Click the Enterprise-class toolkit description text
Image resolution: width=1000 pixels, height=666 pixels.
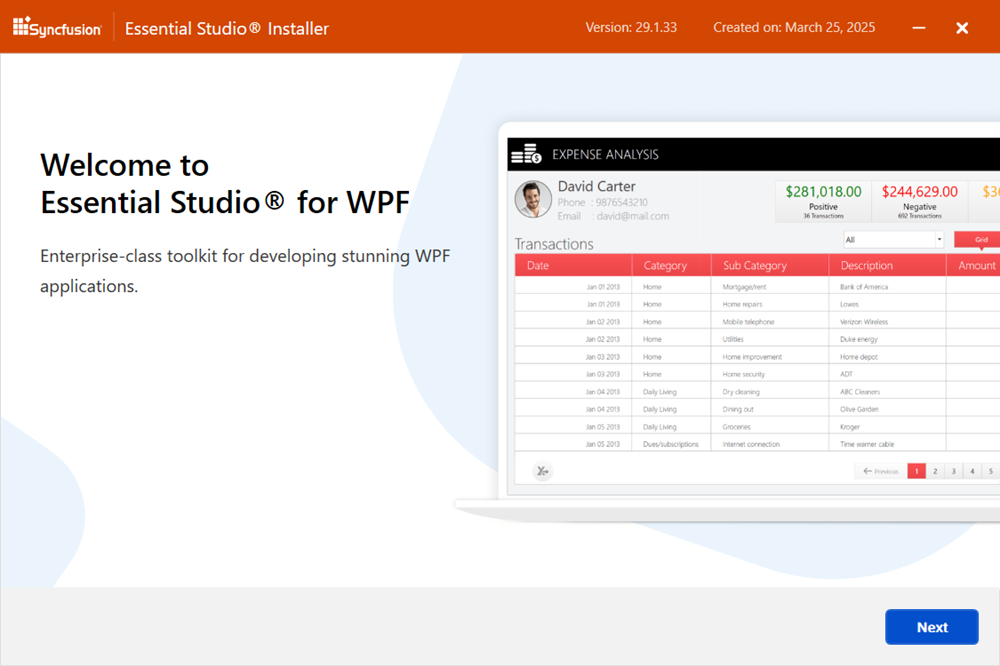click(245, 271)
